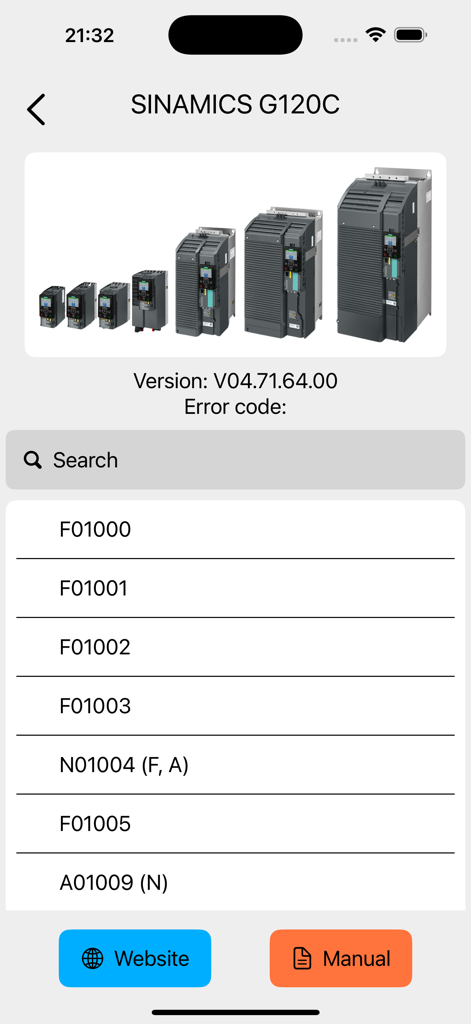The height and width of the screenshot is (1024, 471).
Task: Click the Search error code field
Action: (235, 460)
